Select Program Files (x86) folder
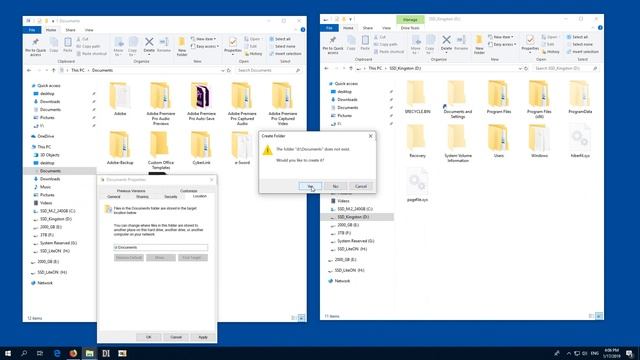640x360 pixels. tap(539, 99)
